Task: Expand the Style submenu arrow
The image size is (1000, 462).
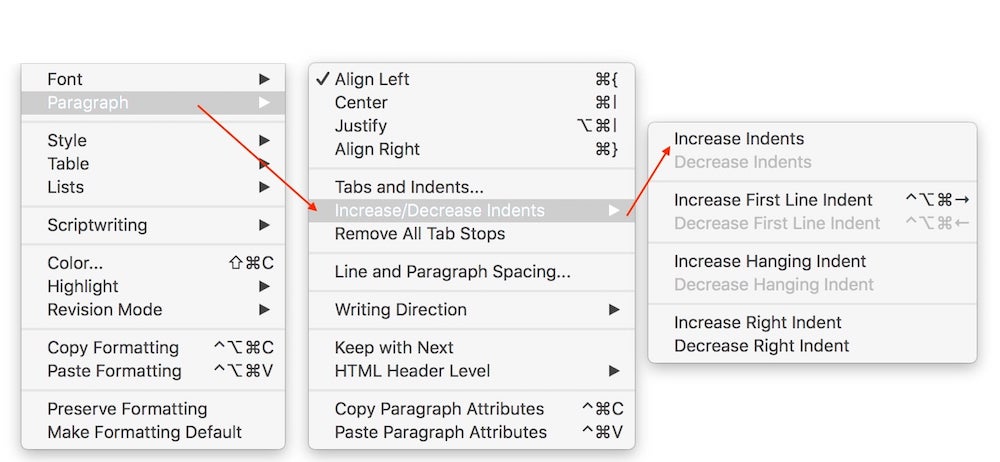Action: (x=264, y=140)
